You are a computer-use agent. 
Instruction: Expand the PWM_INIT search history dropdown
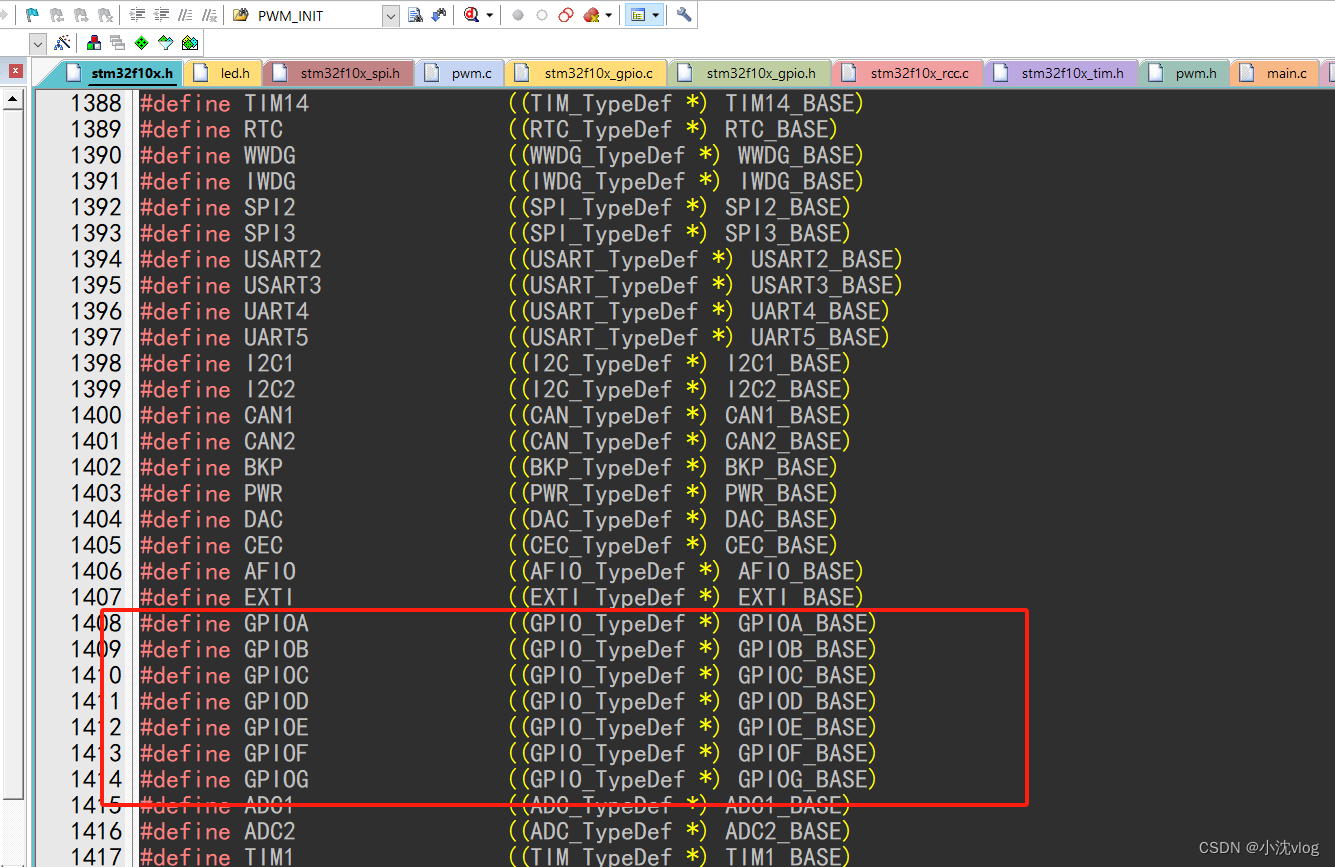coord(390,16)
